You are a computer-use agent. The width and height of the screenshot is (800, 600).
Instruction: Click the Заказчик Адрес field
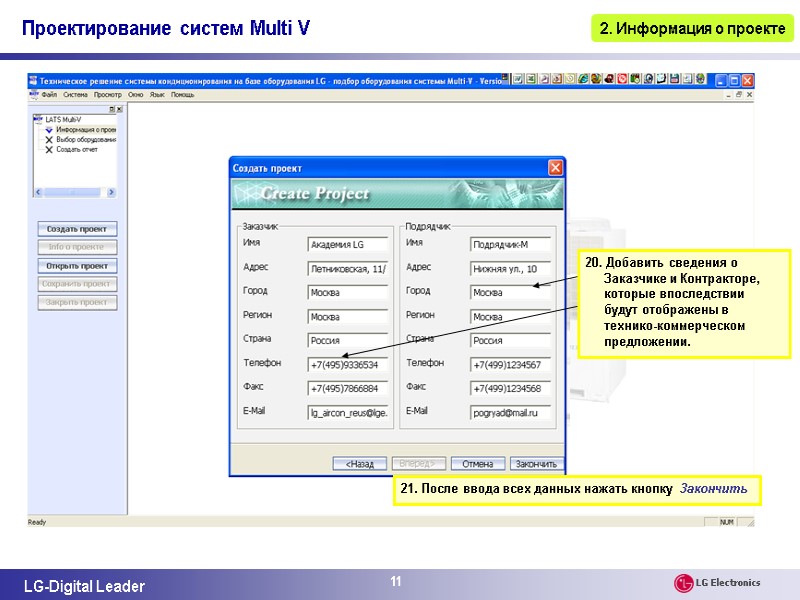348,269
